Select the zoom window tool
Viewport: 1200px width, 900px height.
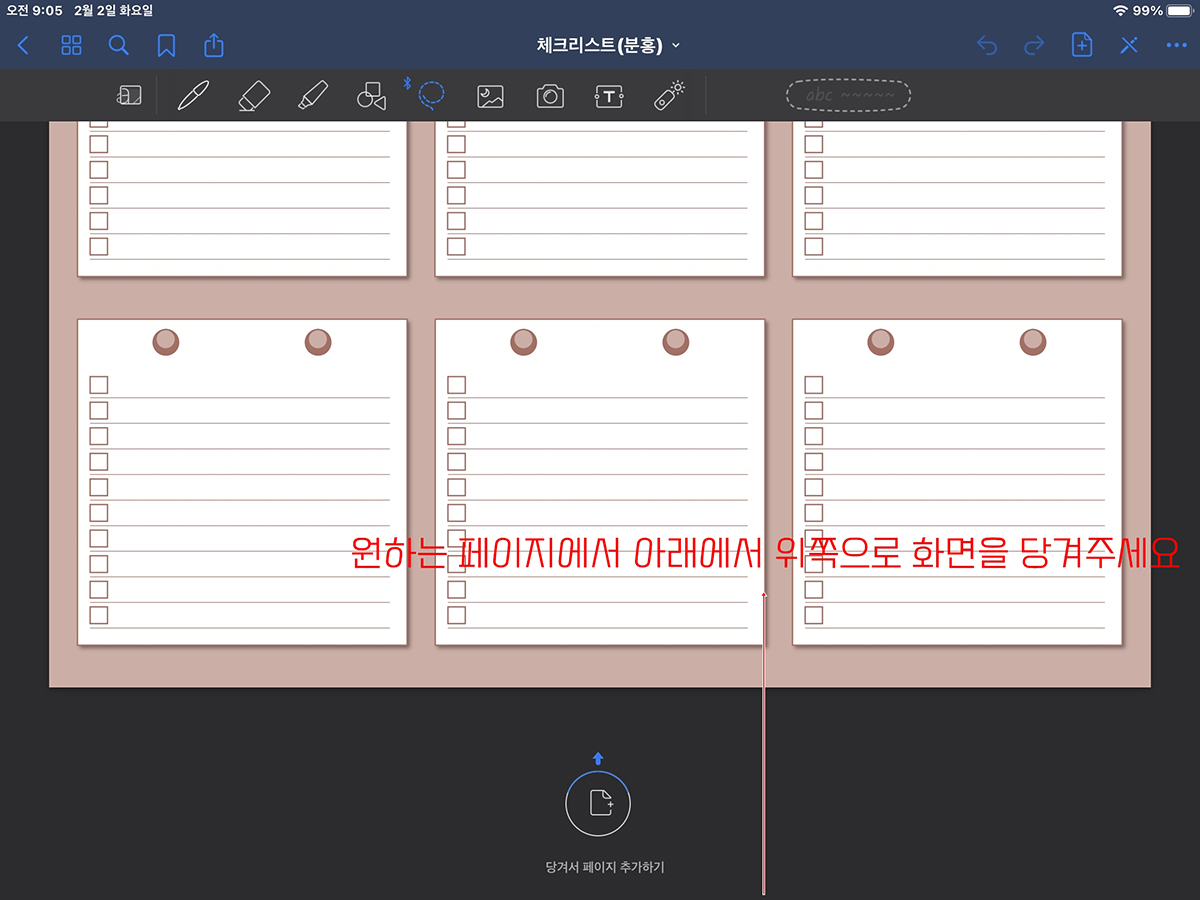pyautogui.click(x=129, y=96)
